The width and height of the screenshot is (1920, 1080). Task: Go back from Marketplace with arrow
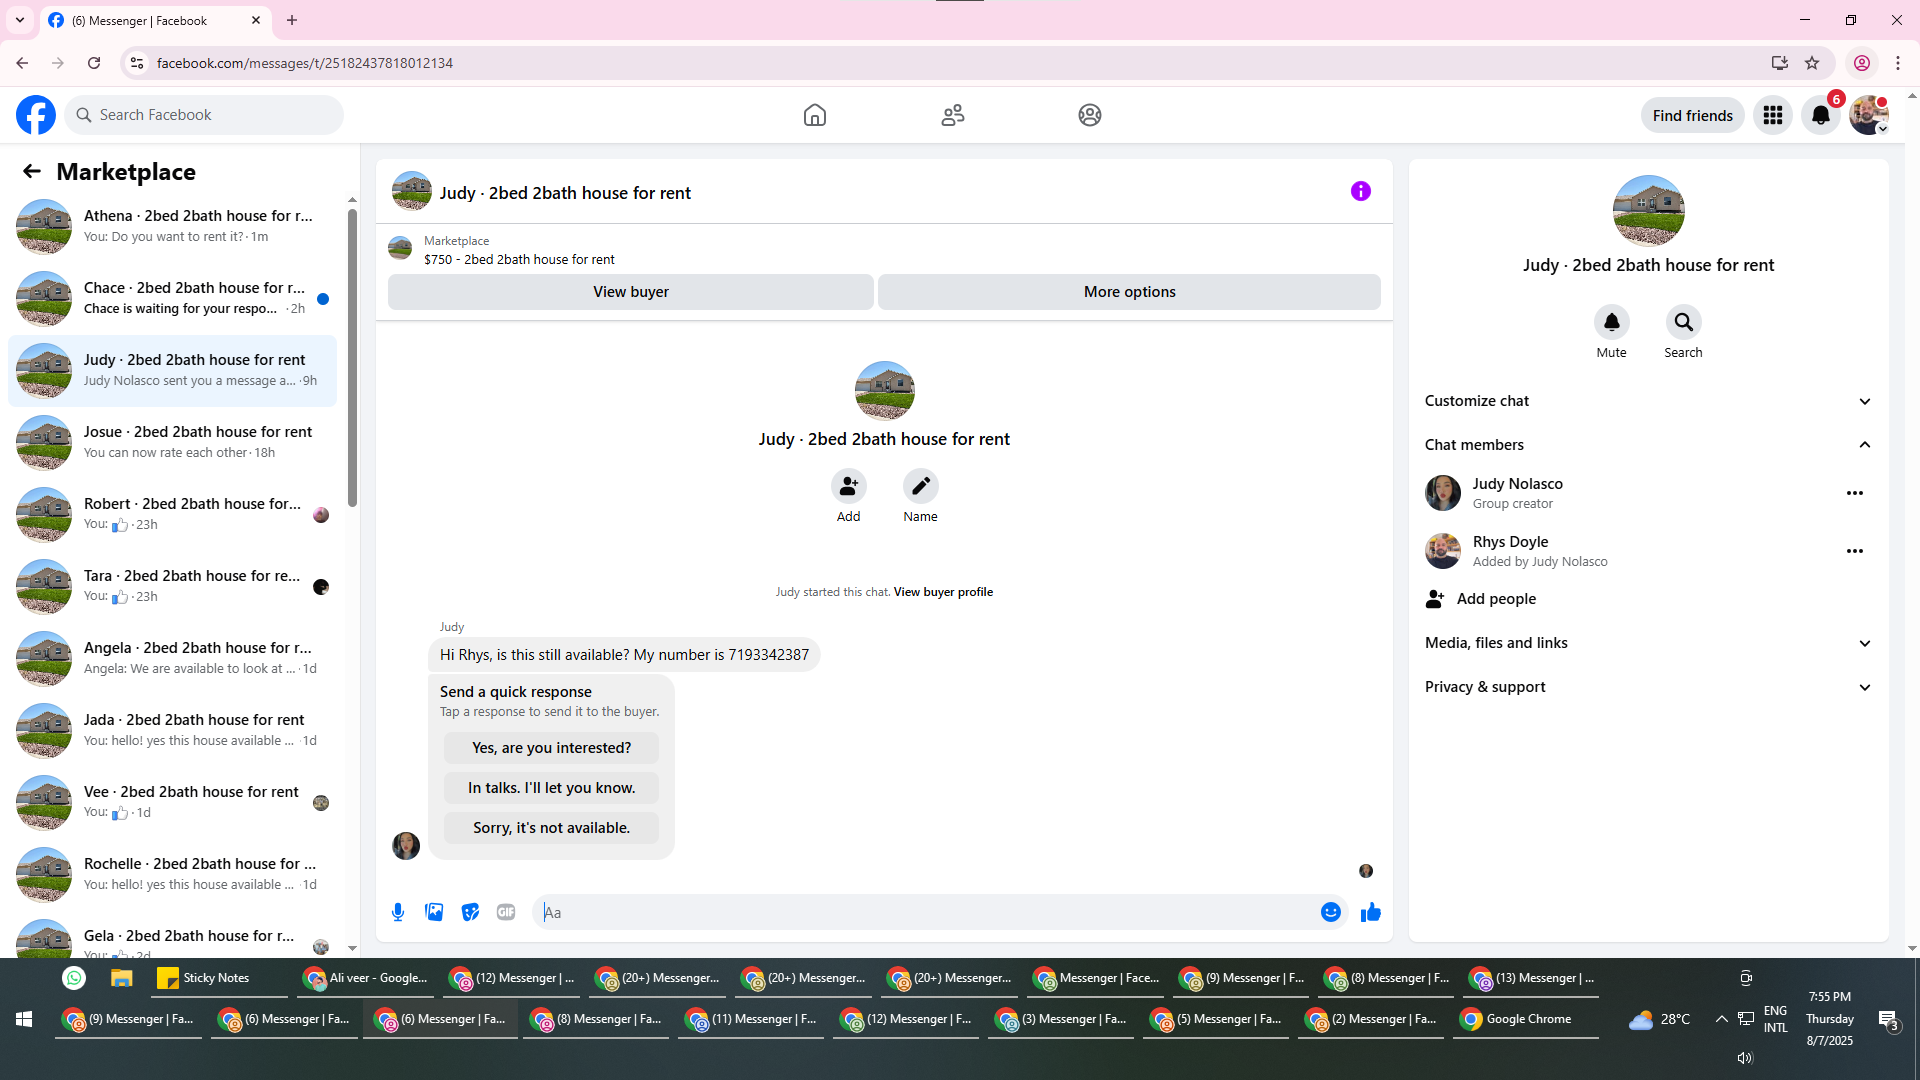click(32, 171)
